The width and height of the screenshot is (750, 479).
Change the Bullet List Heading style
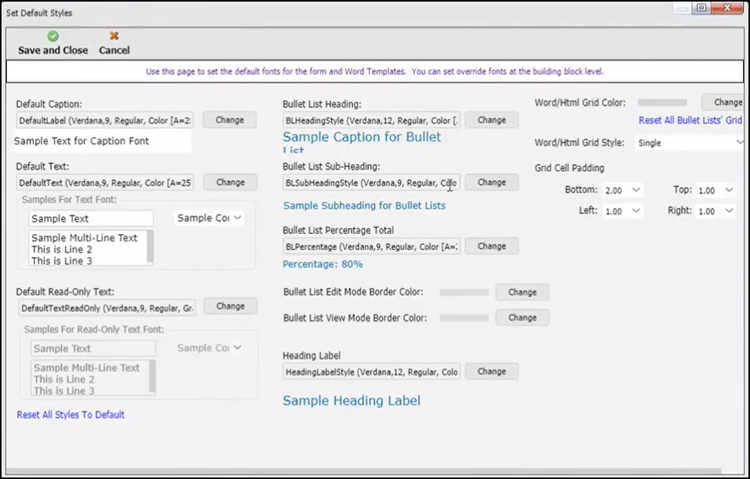pyautogui.click(x=491, y=120)
